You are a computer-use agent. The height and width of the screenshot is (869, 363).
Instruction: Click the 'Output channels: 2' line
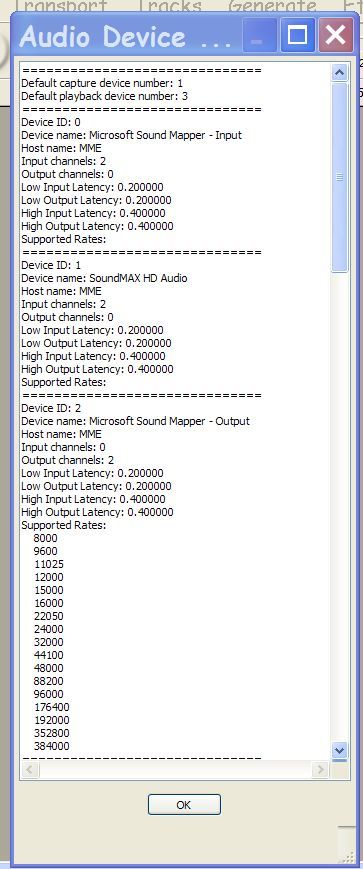pyautogui.click(x=67, y=460)
